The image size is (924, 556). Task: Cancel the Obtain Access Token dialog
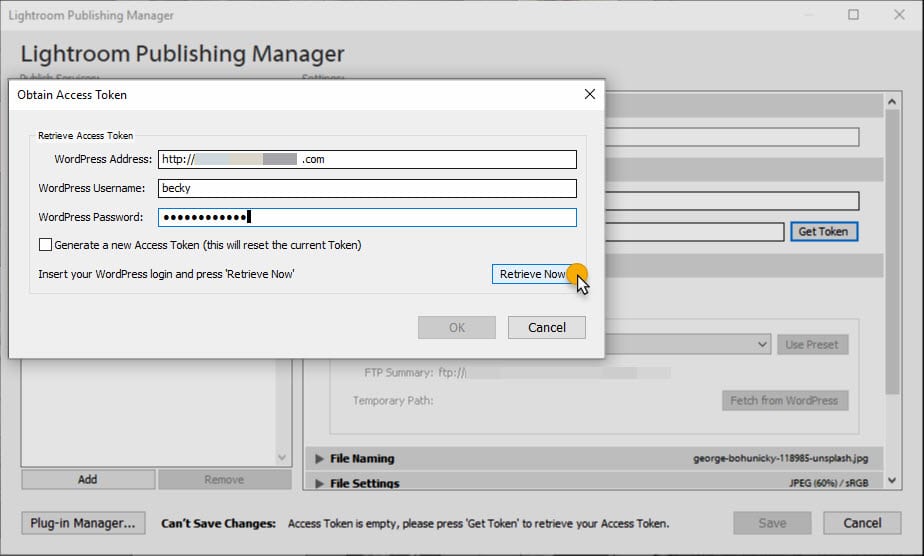[547, 327]
